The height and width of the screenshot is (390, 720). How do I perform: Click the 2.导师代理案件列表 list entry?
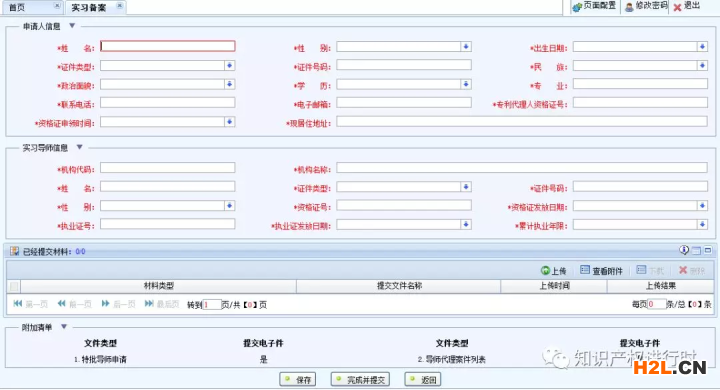pyautogui.click(x=451, y=359)
